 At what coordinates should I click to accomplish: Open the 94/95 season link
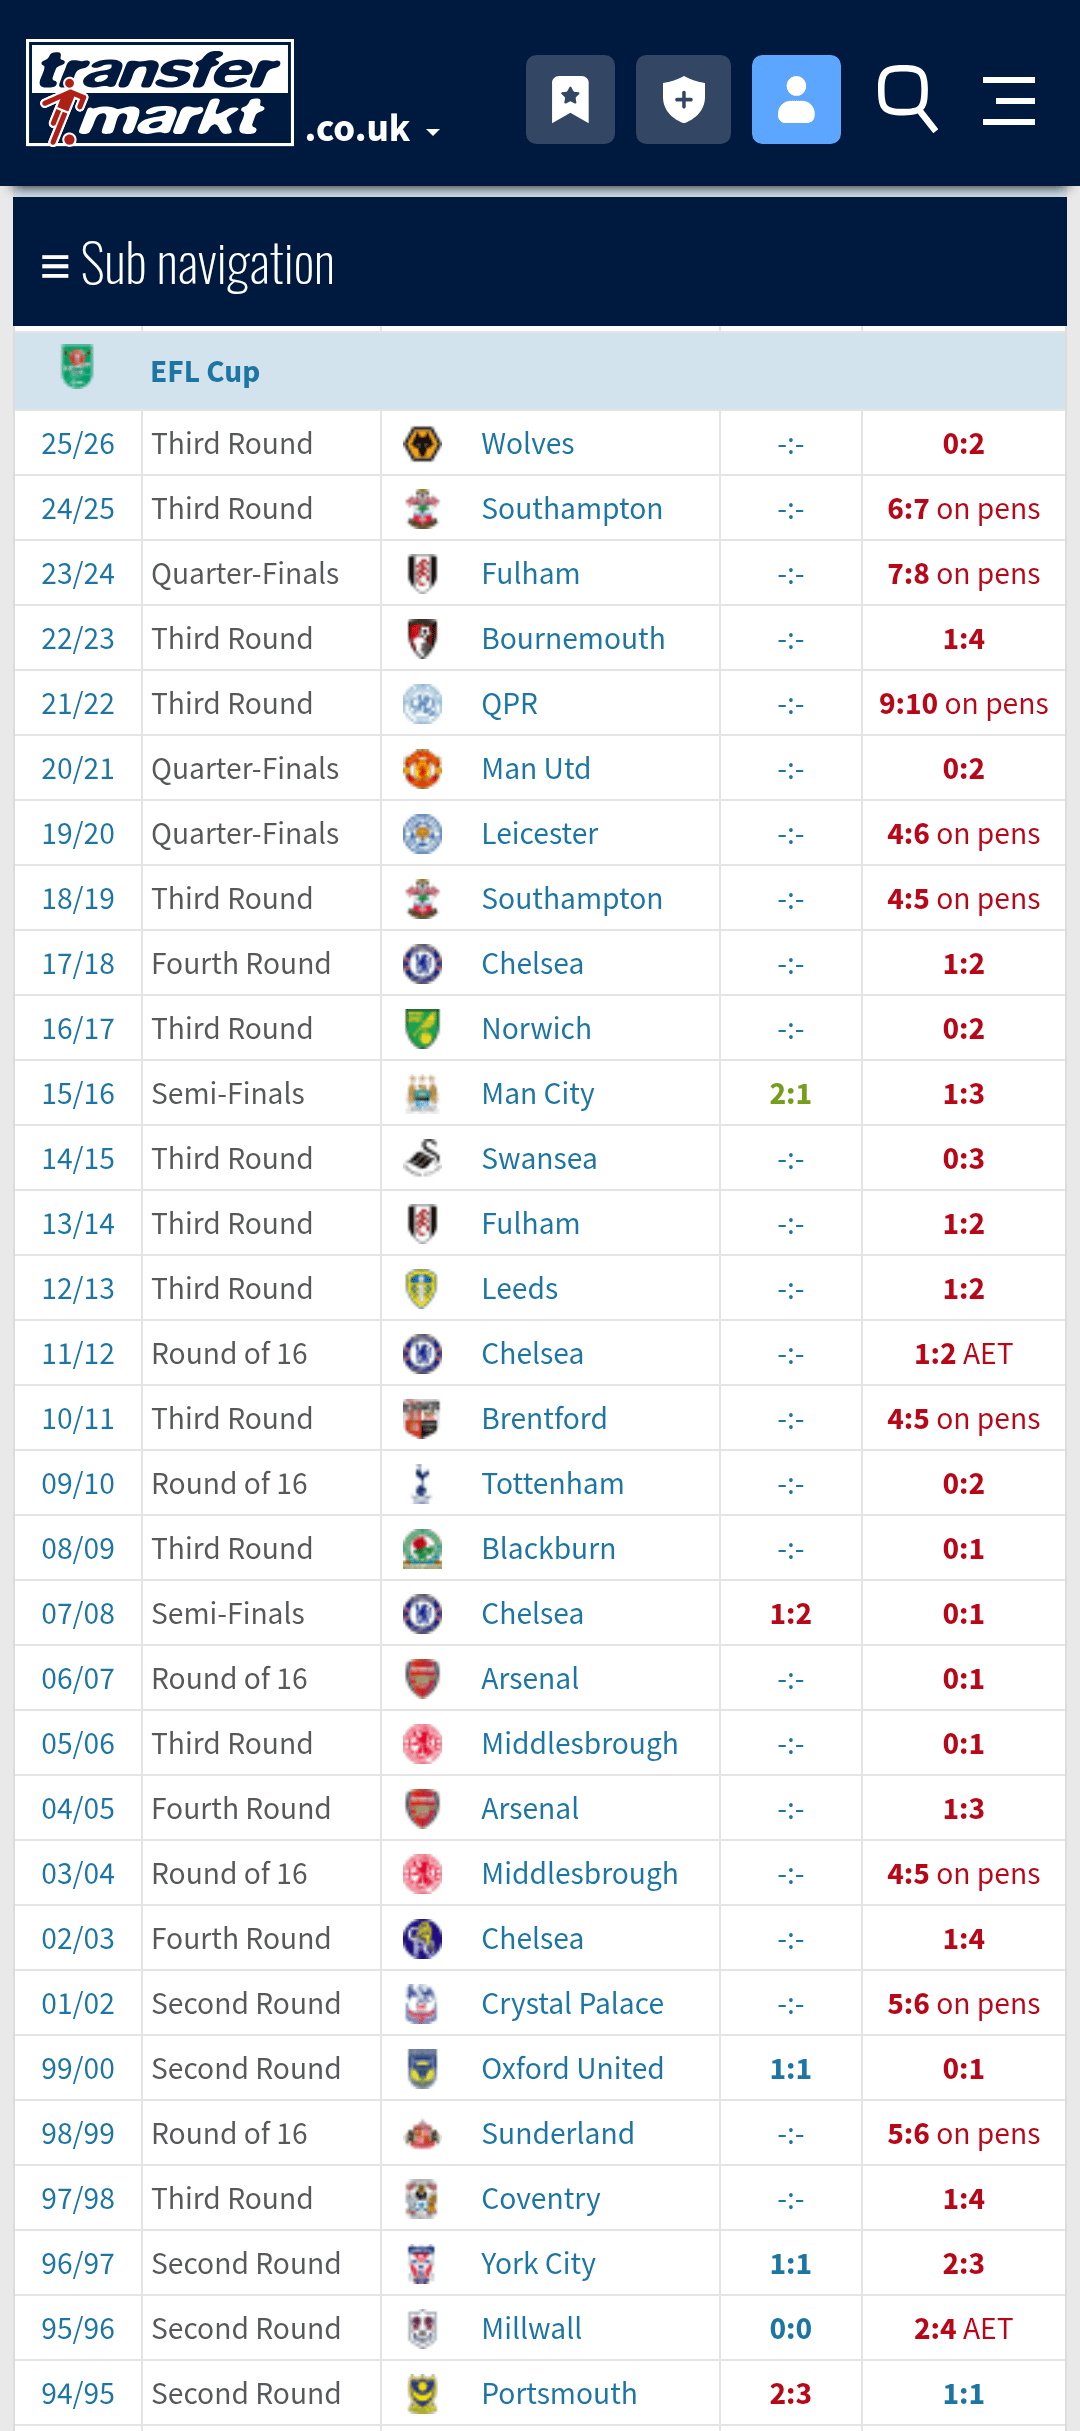pyautogui.click(x=78, y=2394)
